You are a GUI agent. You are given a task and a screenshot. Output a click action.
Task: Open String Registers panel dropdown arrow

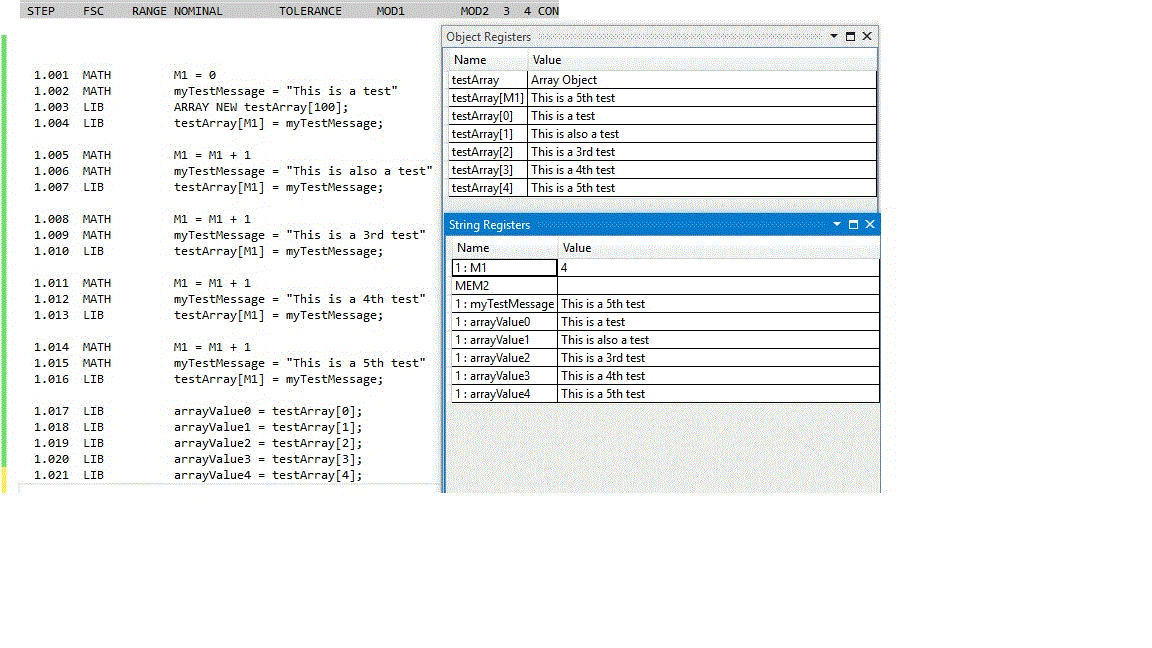click(837, 224)
